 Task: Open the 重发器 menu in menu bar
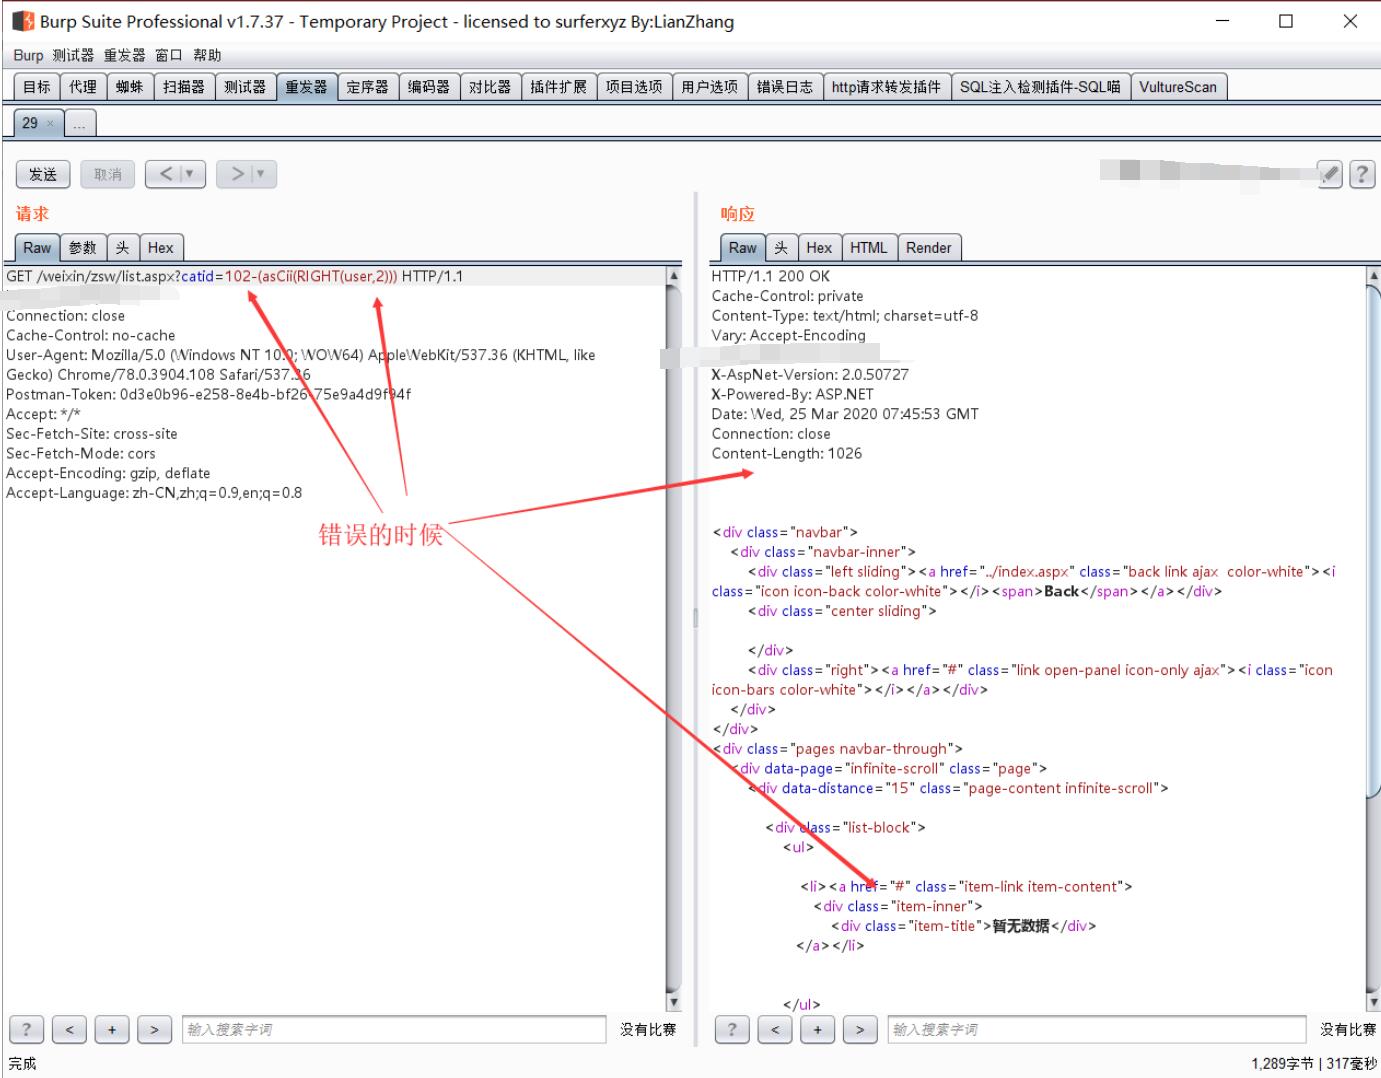click(125, 55)
